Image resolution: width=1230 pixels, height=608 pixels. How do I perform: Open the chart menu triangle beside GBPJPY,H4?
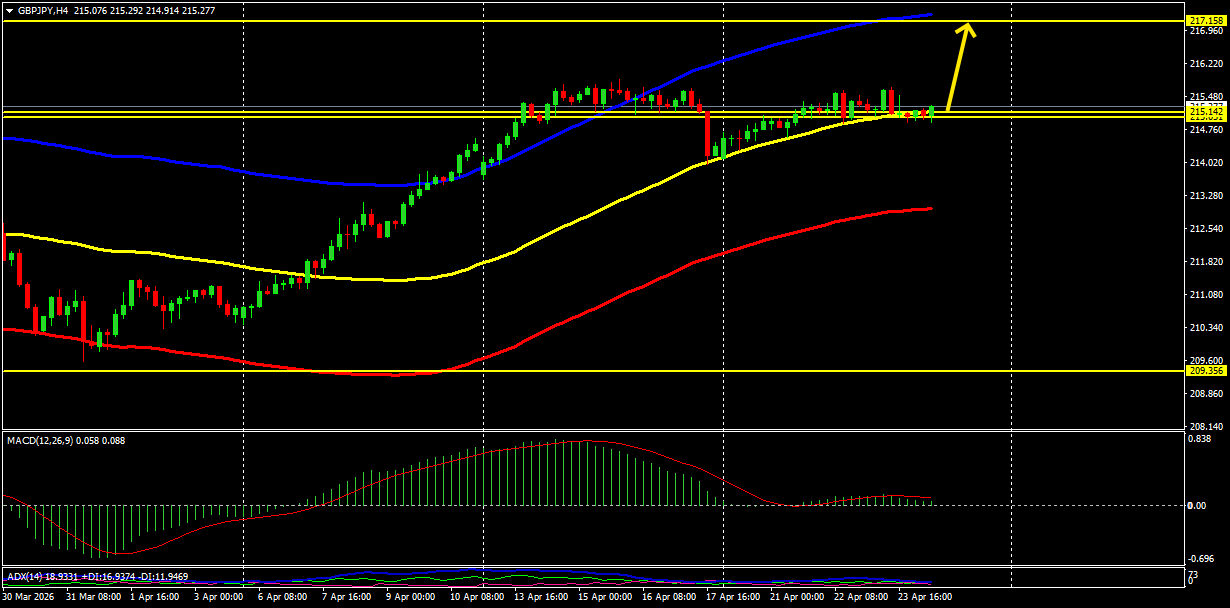tap(10, 9)
